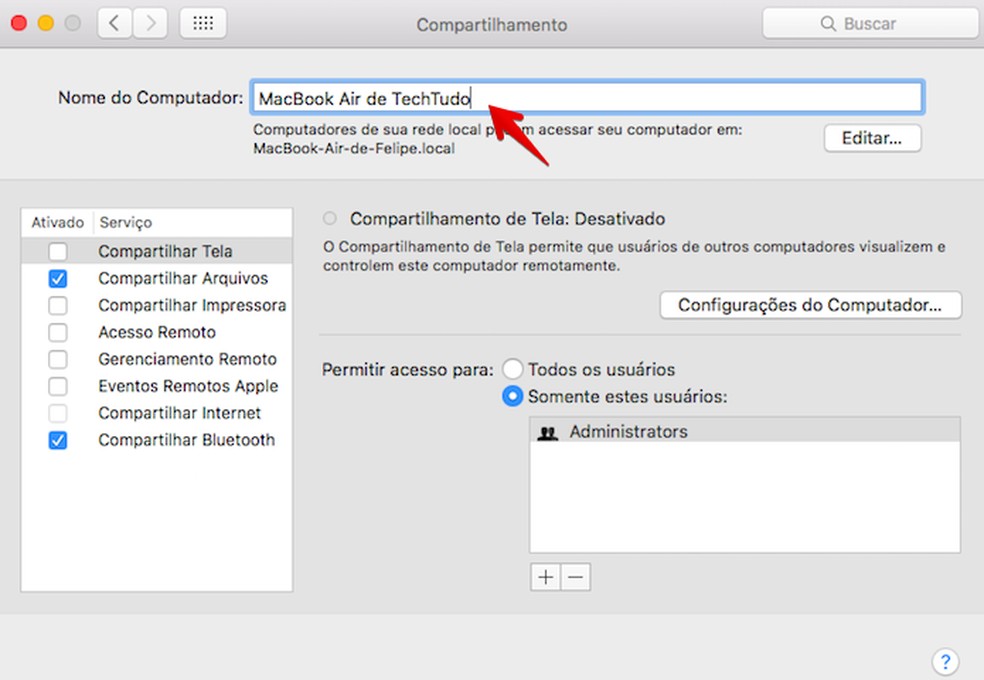The height and width of the screenshot is (680, 984).
Task: Remove user with the minus button
Action: (x=575, y=577)
